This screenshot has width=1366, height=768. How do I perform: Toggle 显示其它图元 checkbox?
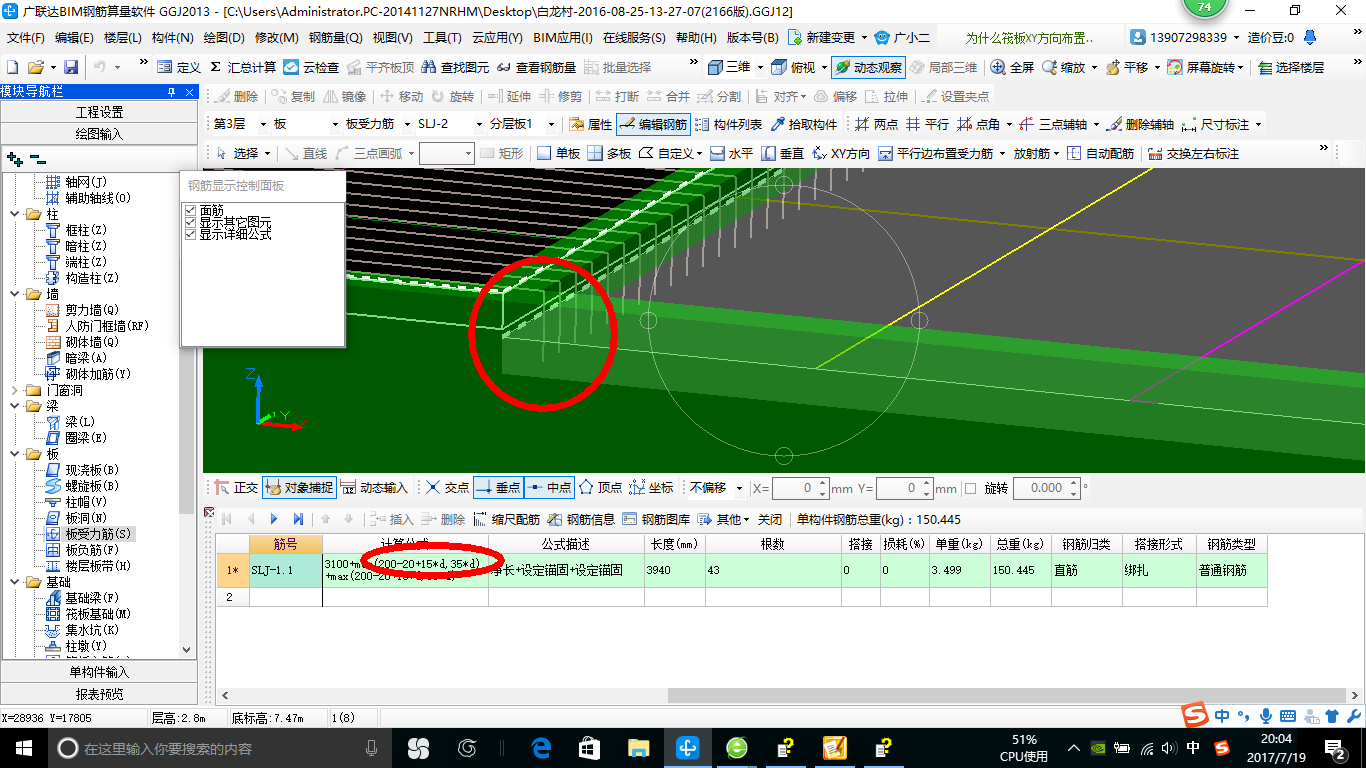pos(190,222)
